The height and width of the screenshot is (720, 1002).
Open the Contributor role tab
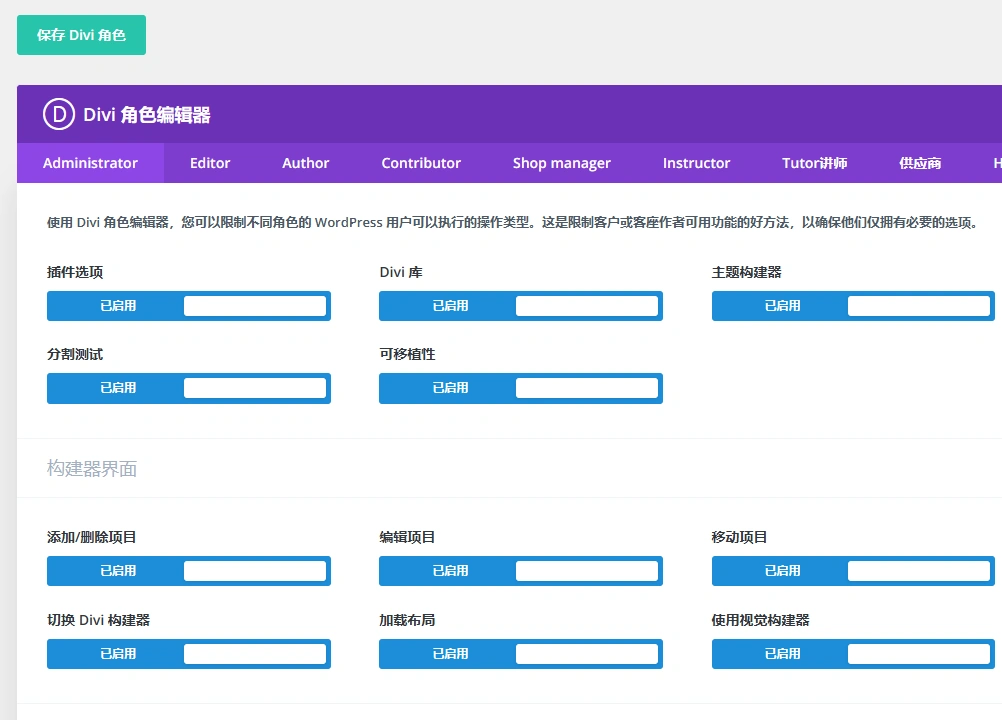tap(420, 163)
